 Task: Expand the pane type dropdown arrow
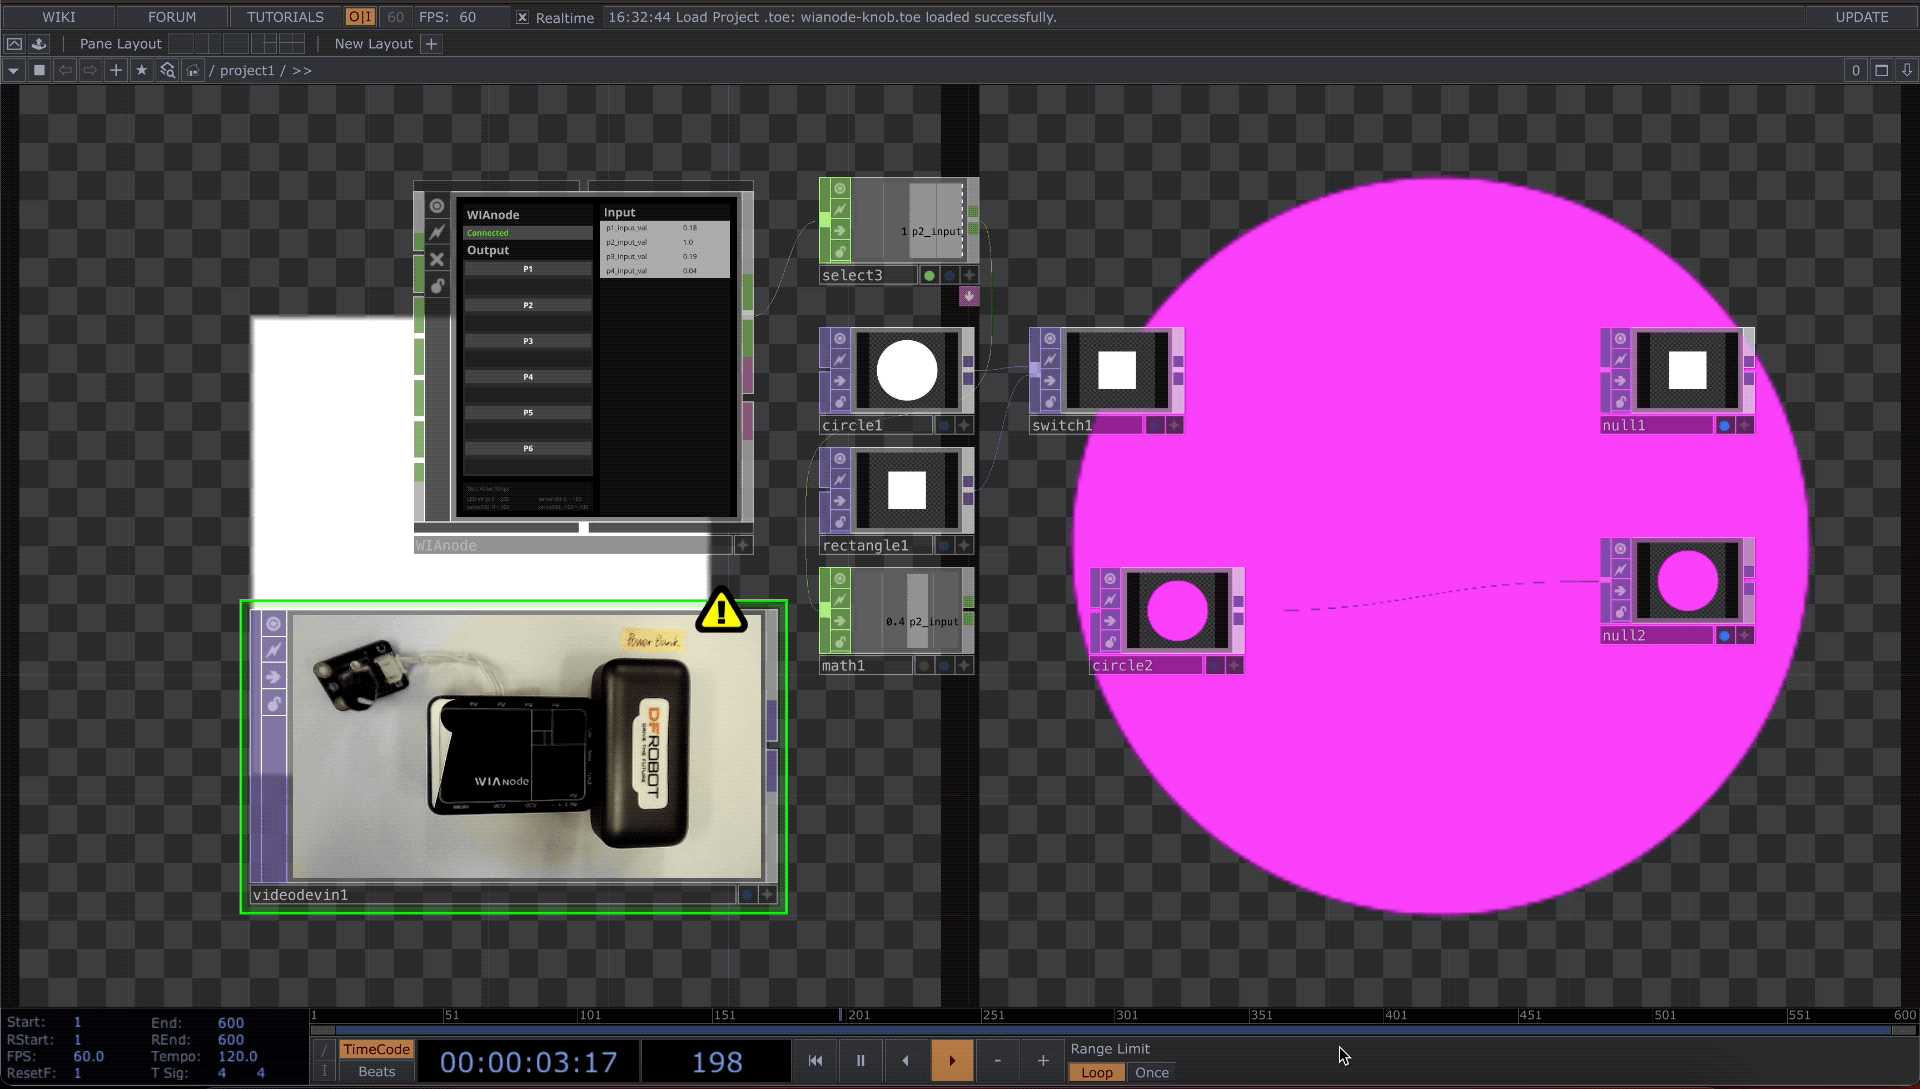click(13, 70)
